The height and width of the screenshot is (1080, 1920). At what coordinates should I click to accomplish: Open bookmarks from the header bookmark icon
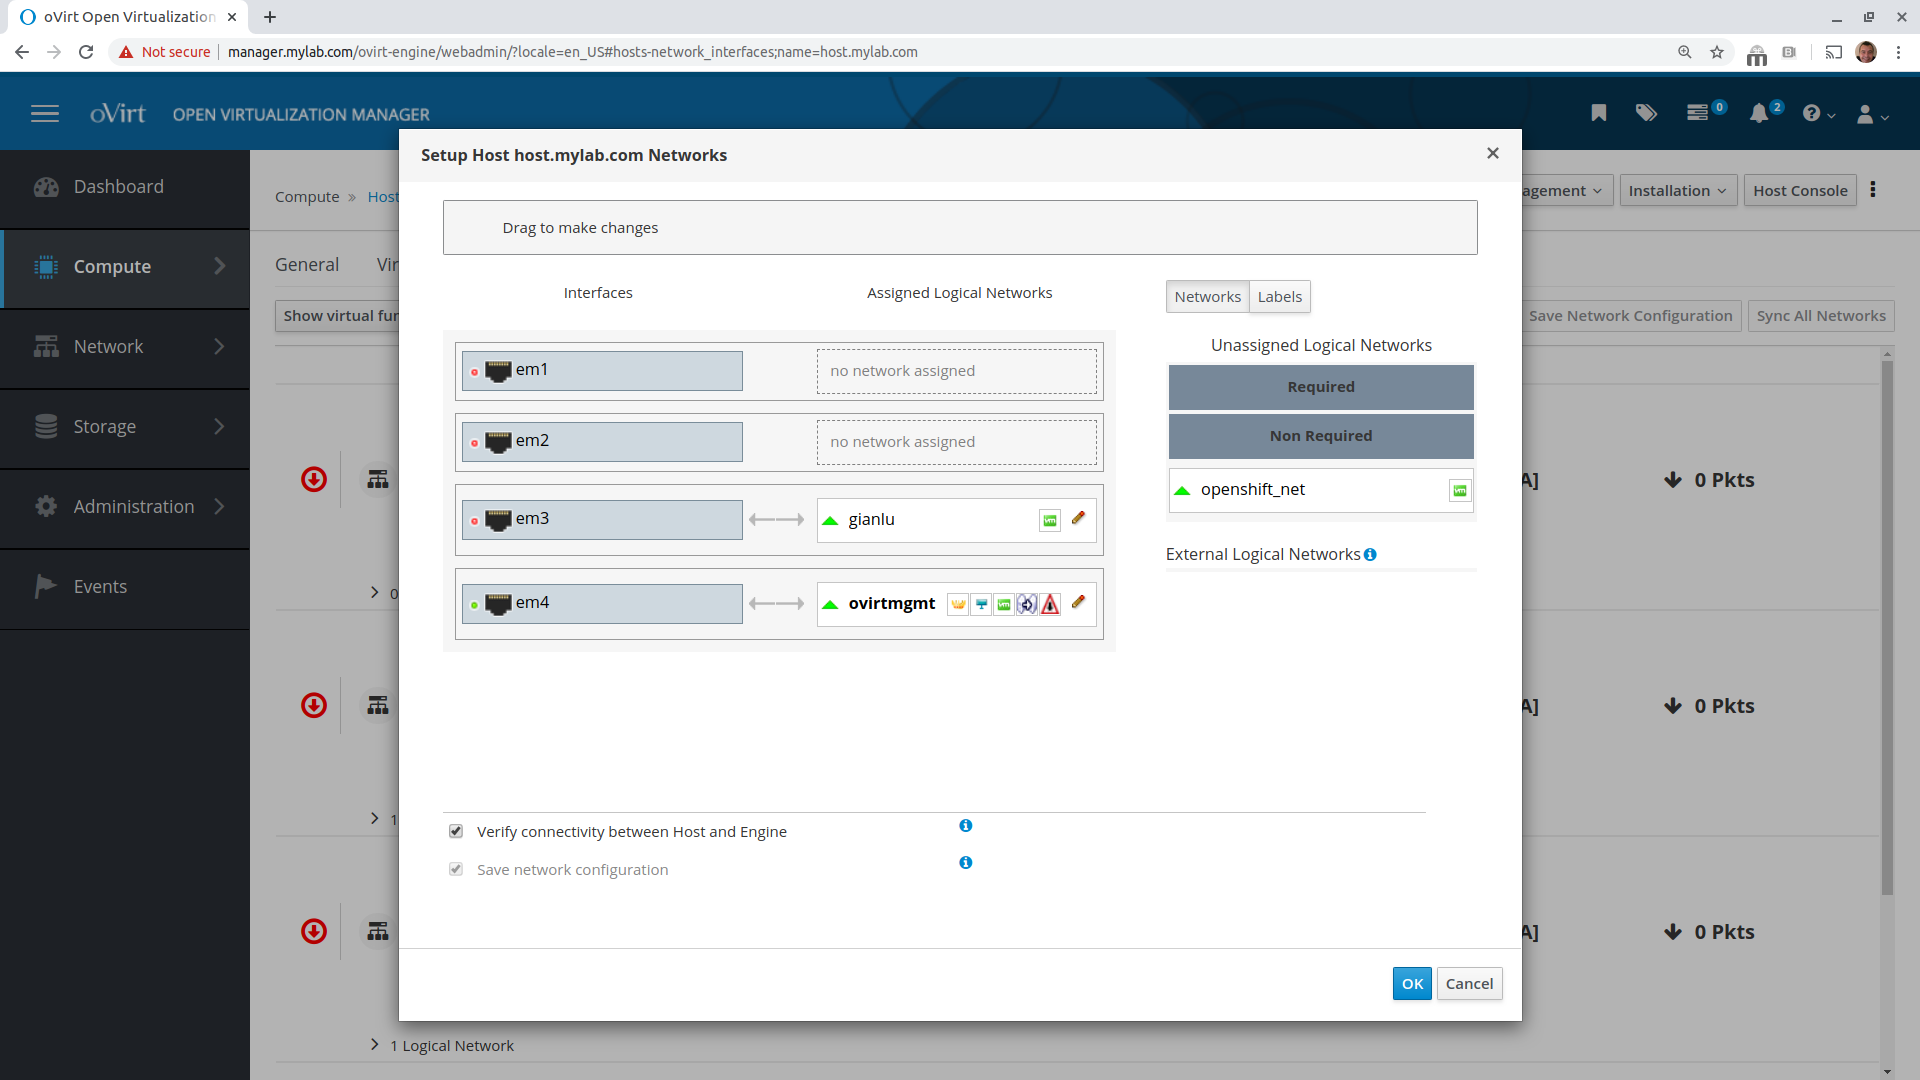(1599, 113)
